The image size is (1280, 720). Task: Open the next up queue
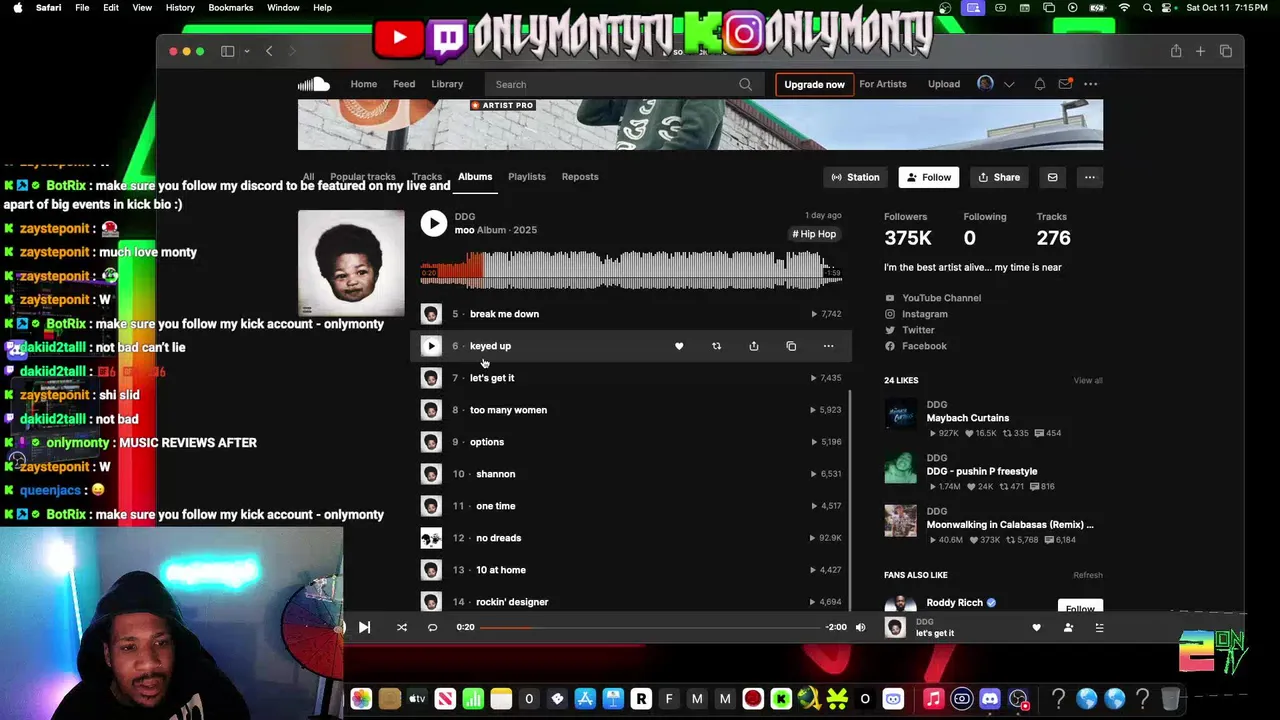pyautogui.click(x=1099, y=627)
